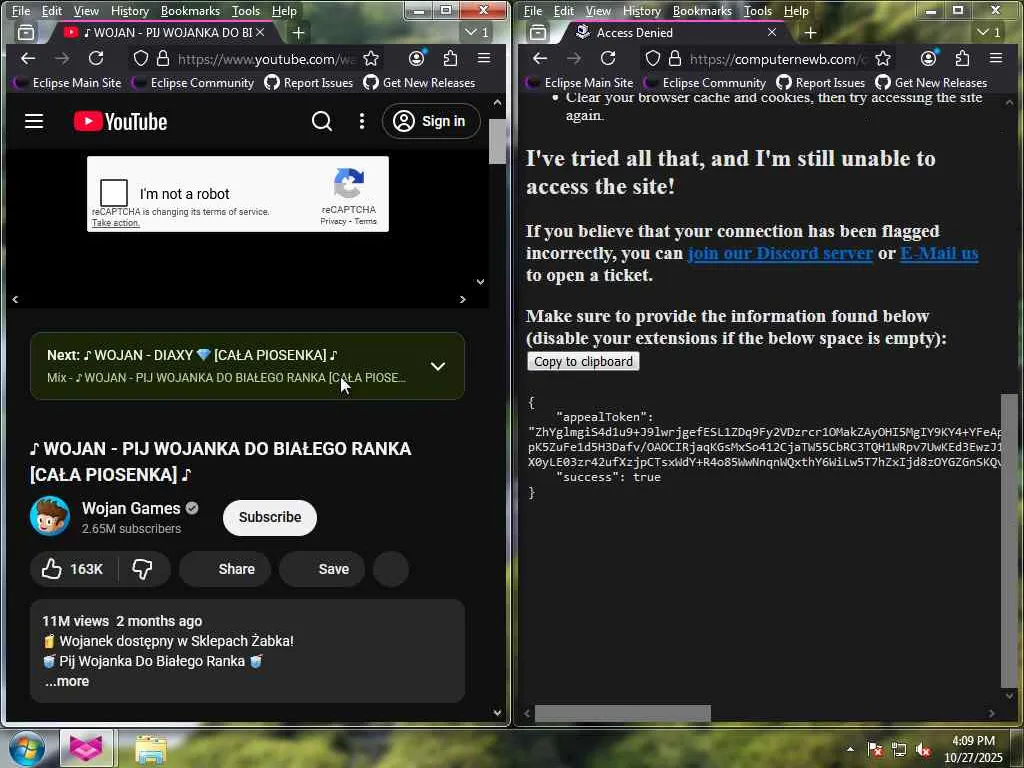Click Sign in button on YouTube
Screen dimensions: 1024x768
431,121
